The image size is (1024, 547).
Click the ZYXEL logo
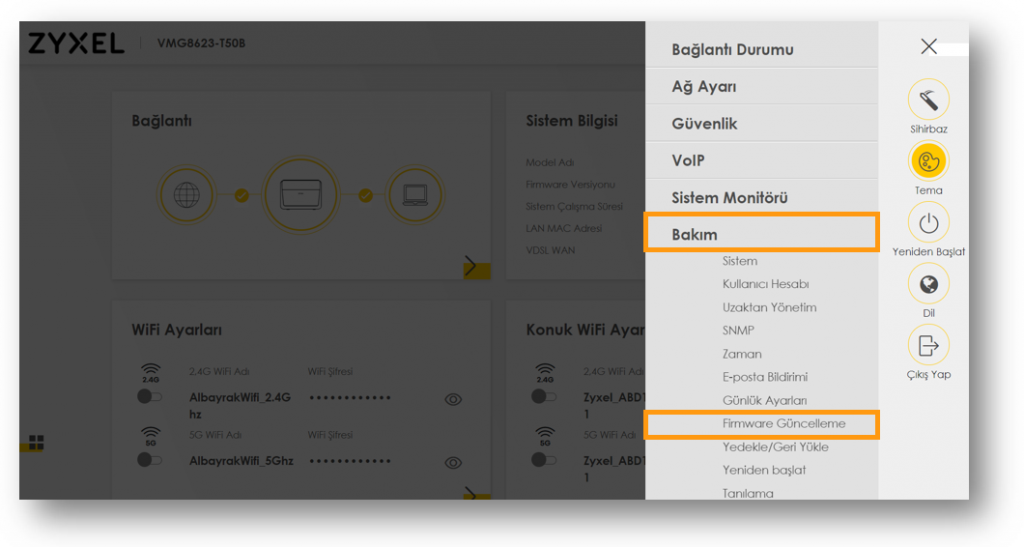click(x=76, y=43)
